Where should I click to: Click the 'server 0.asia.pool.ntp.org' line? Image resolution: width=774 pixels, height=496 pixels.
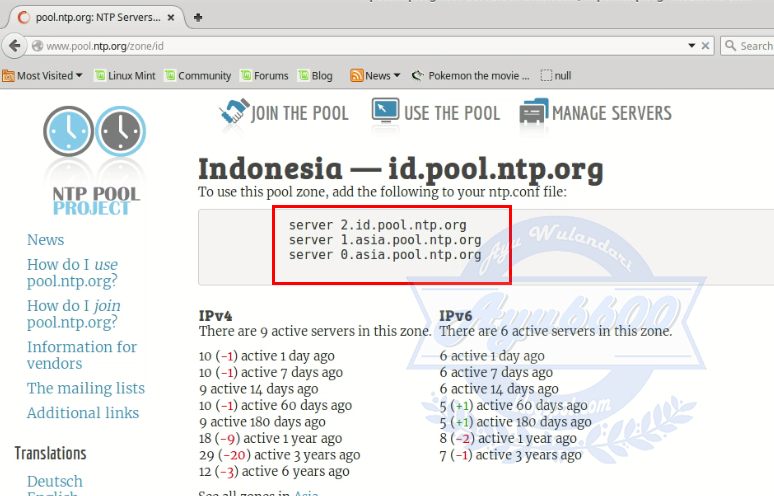point(385,255)
